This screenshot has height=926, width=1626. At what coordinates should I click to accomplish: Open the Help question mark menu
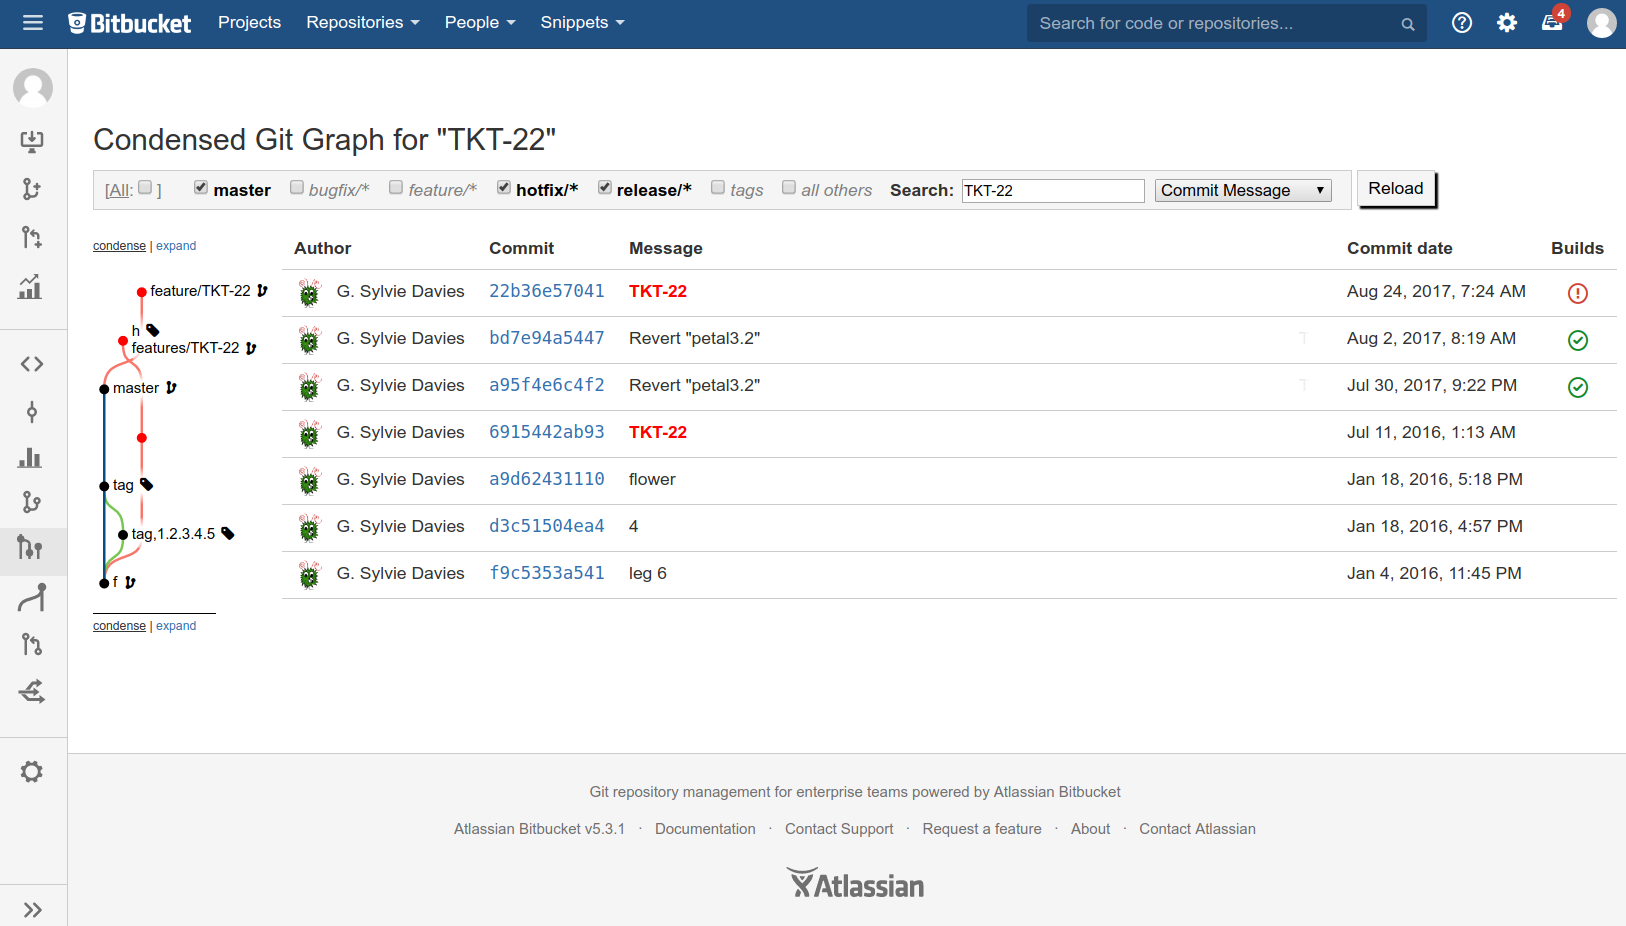coord(1462,22)
